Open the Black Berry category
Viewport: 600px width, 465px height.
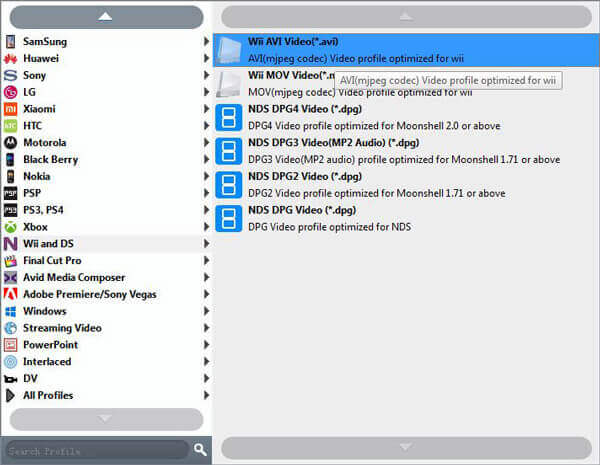click(x=106, y=160)
